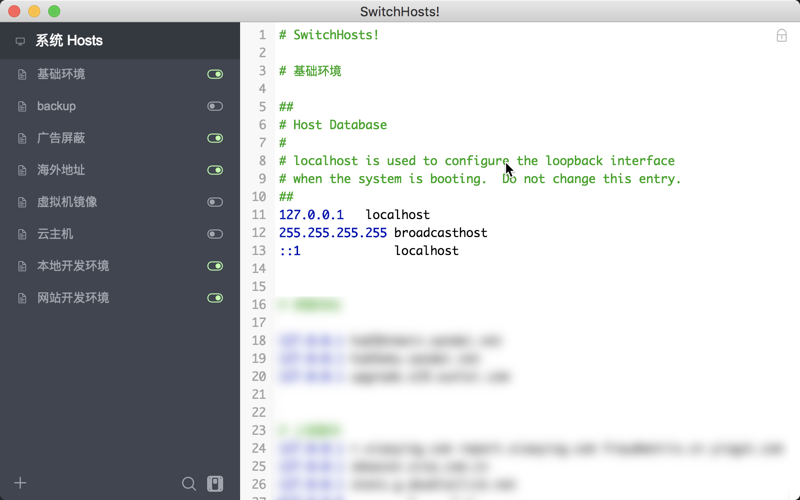Select the 广告屏蔽 hosts entry
800x500 pixels.
tap(120, 138)
